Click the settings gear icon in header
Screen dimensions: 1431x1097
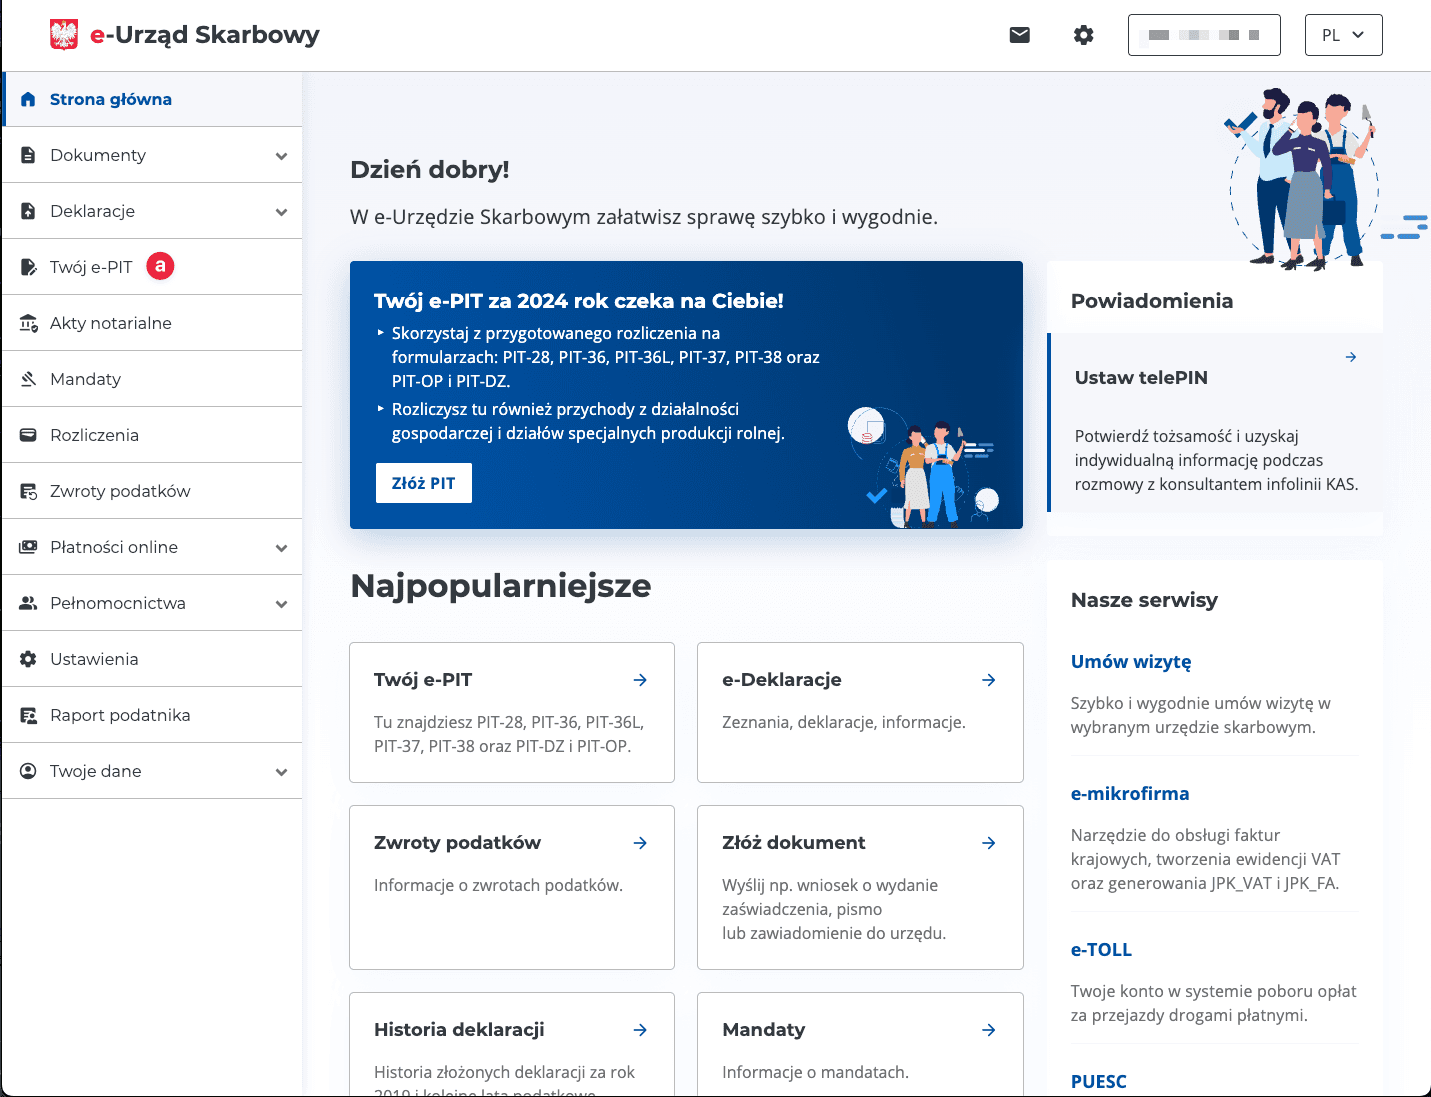pos(1083,35)
